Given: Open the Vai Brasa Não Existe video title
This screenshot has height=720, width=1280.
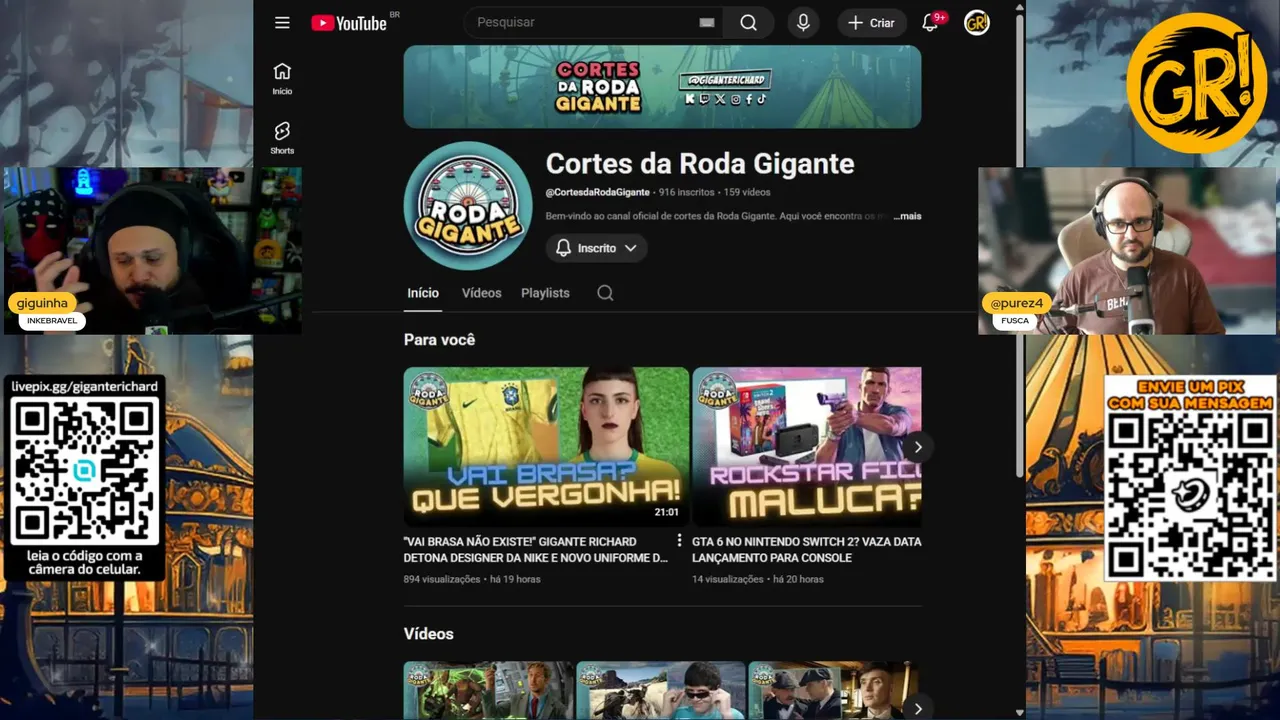Looking at the screenshot, I should [x=536, y=550].
